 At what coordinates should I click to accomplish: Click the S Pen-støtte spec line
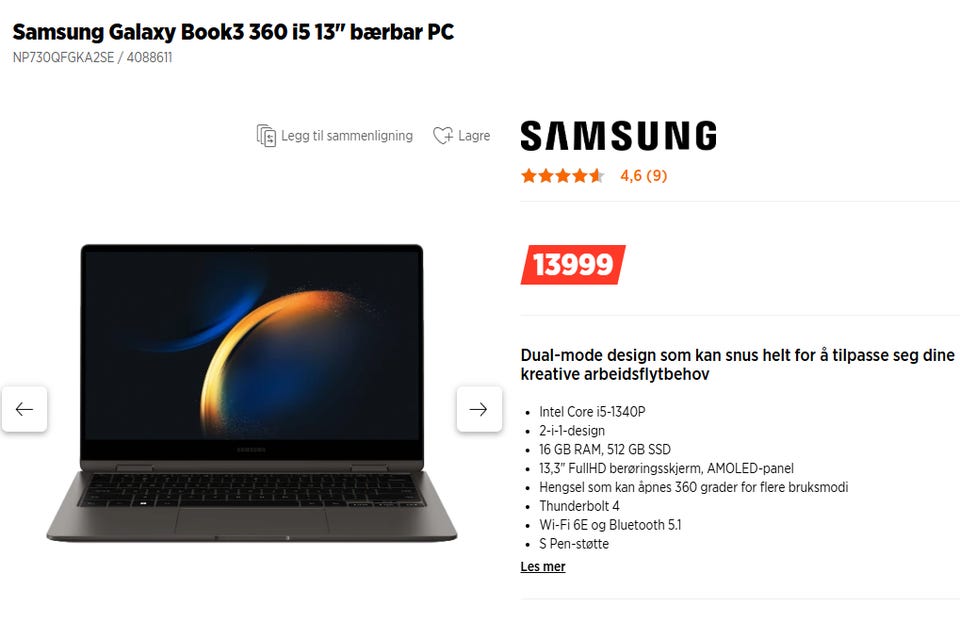574,544
